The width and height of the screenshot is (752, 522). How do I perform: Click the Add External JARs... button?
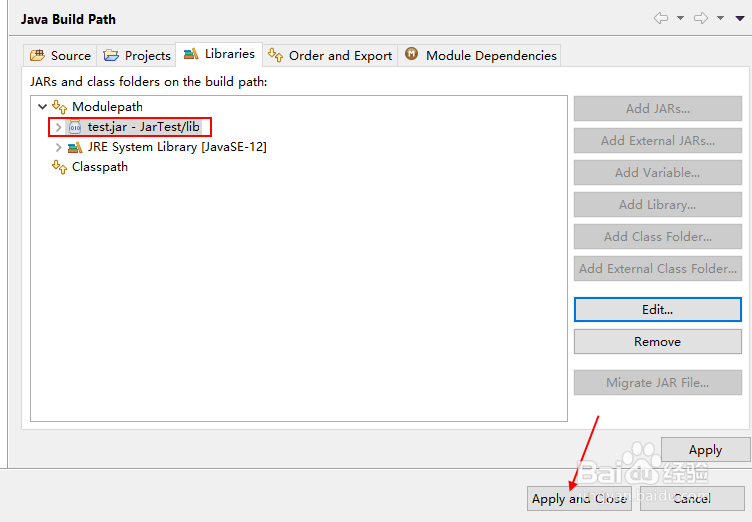658,141
